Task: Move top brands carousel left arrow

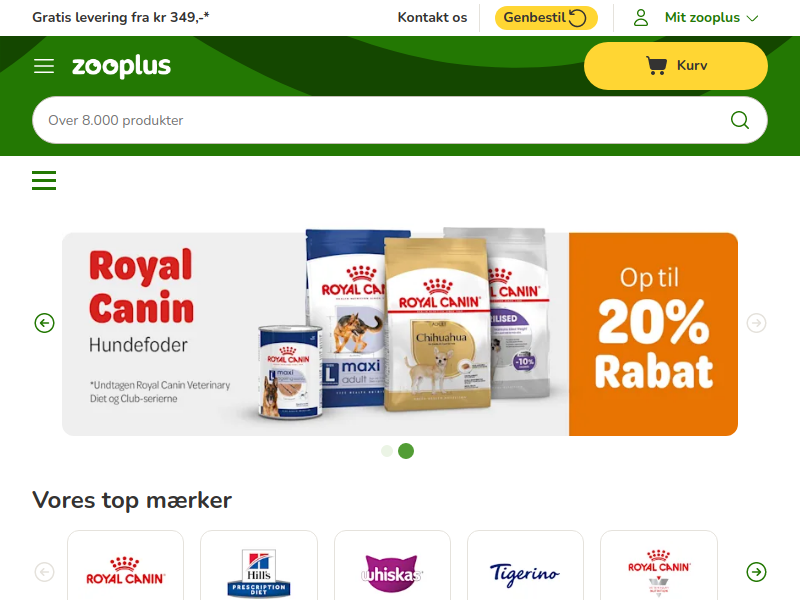Action: pyautogui.click(x=44, y=572)
